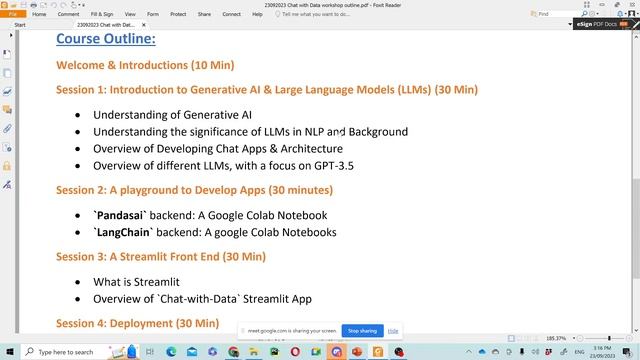
Task: Expand the quick access toolbar customize arrow
Action: point(84,5)
